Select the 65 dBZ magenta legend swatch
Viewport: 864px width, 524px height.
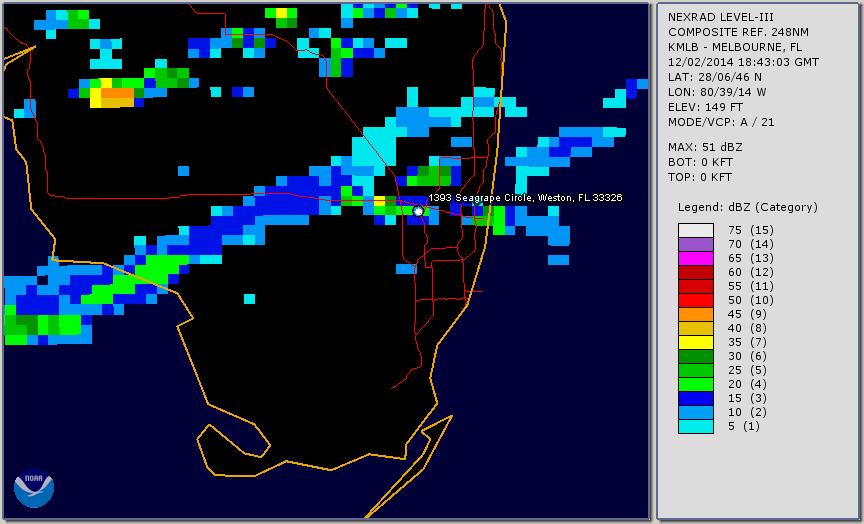pyautogui.click(x=696, y=258)
